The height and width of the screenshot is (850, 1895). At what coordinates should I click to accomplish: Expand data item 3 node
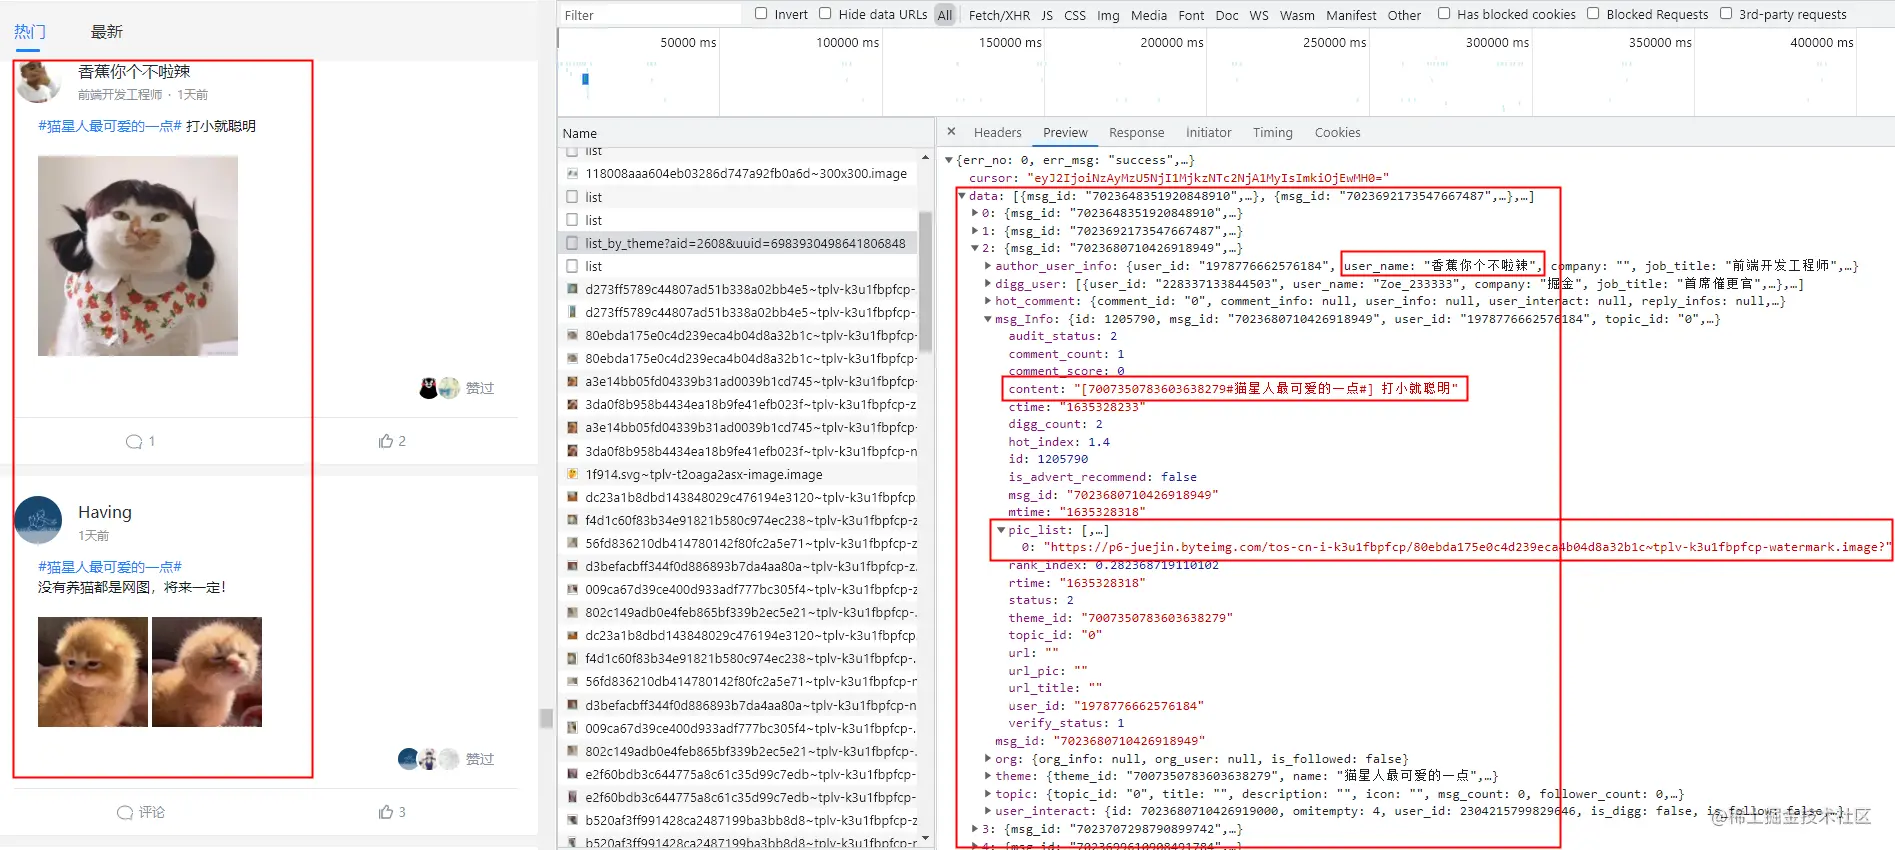(x=975, y=829)
